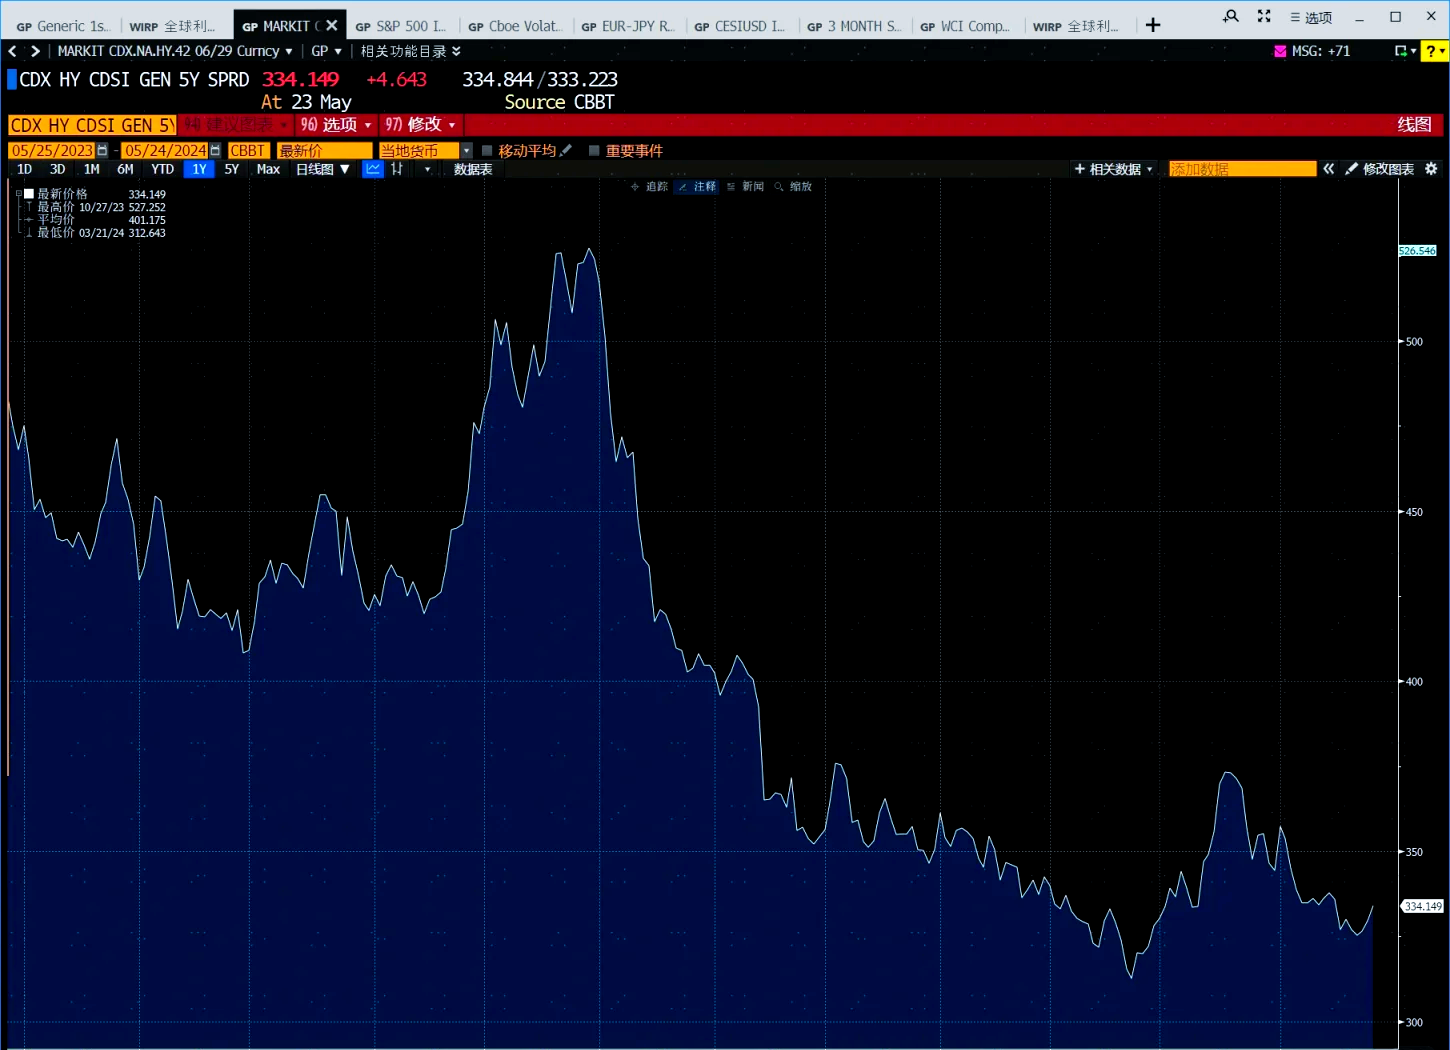Viewport: 1450px width, 1050px height.
Task: Click the fullscreen expand icon
Action: point(1264,16)
